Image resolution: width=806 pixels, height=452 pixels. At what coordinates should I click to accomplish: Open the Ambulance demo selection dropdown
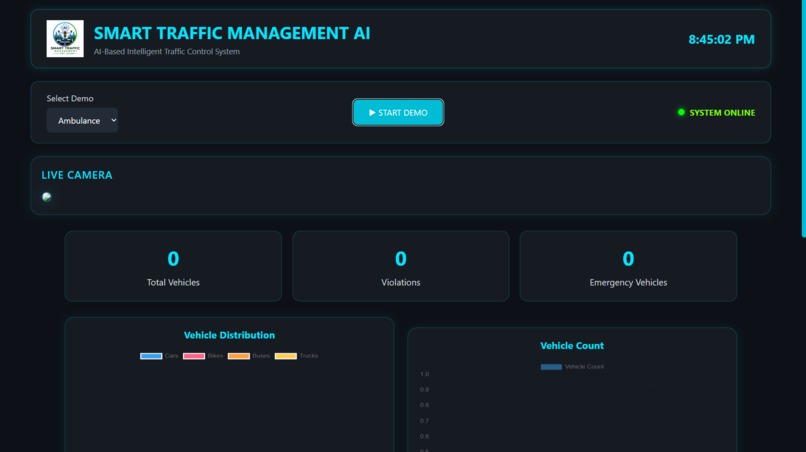coord(82,120)
